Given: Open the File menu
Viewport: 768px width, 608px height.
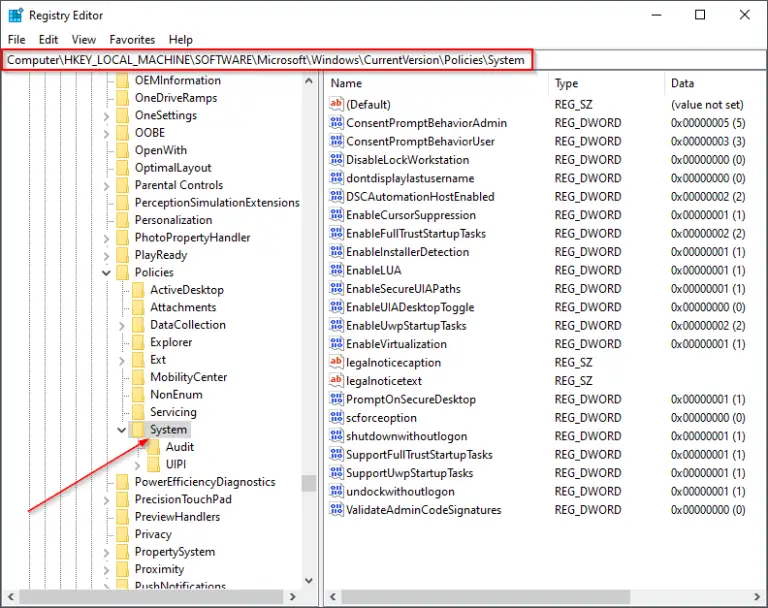Looking at the screenshot, I should click(16, 39).
